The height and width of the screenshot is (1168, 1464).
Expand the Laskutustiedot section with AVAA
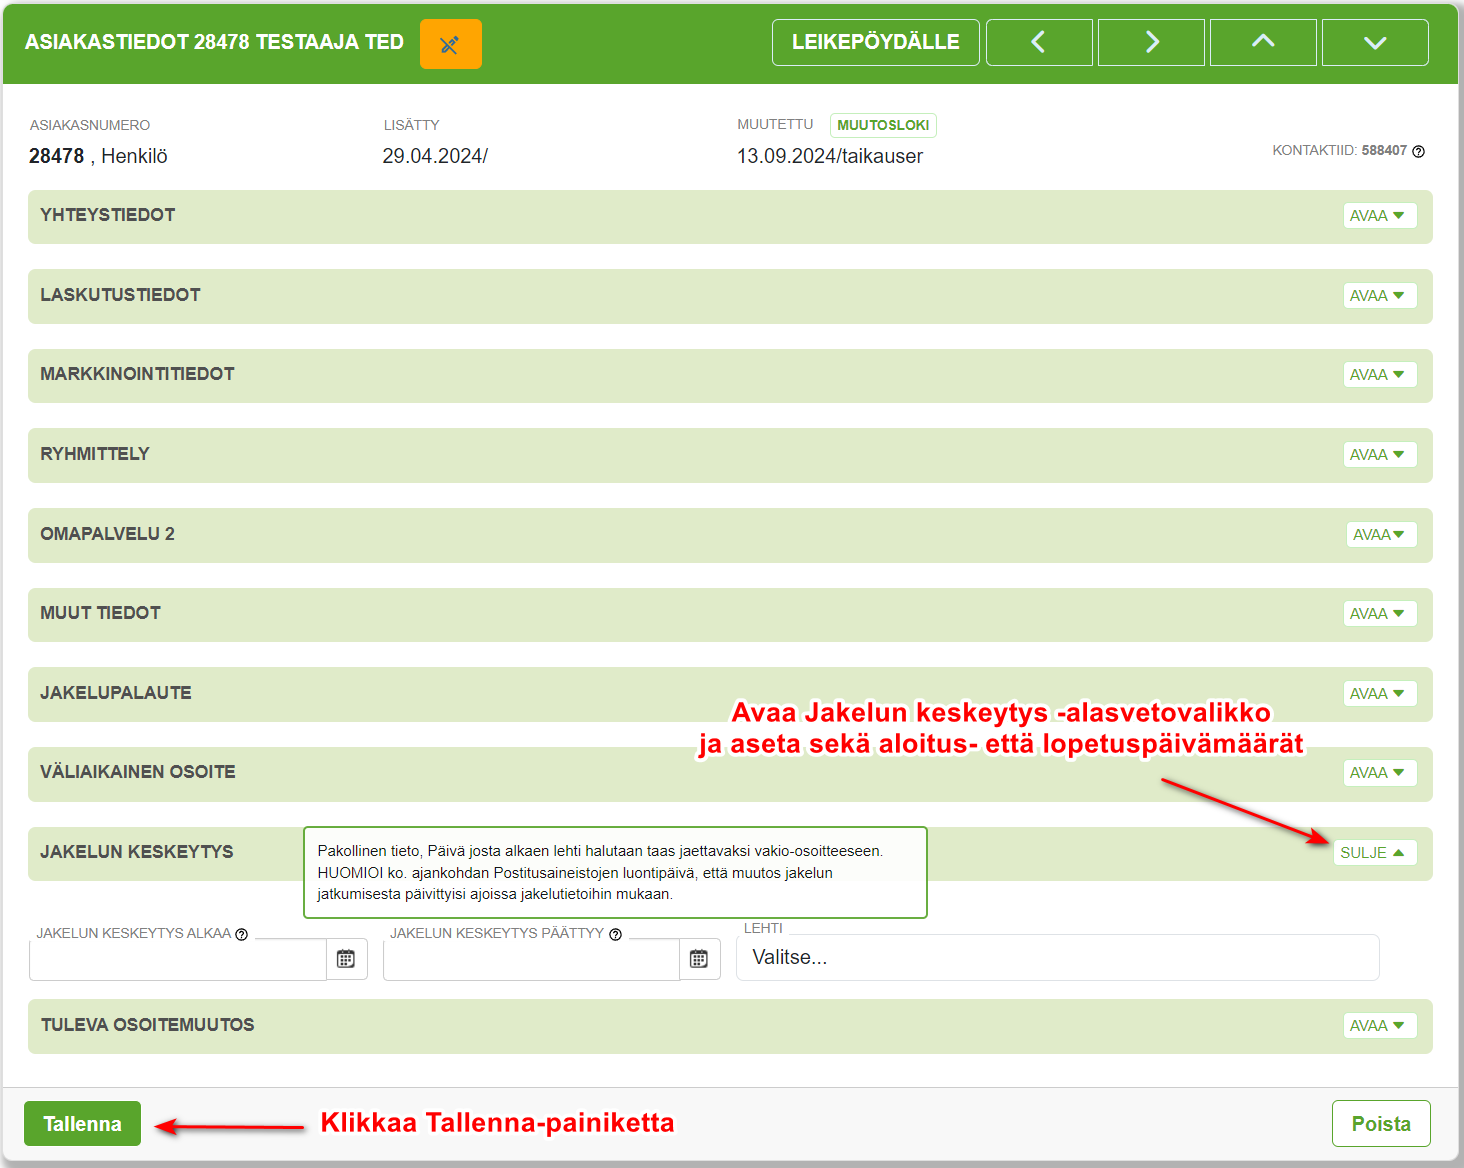pyautogui.click(x=1379, y=296)
